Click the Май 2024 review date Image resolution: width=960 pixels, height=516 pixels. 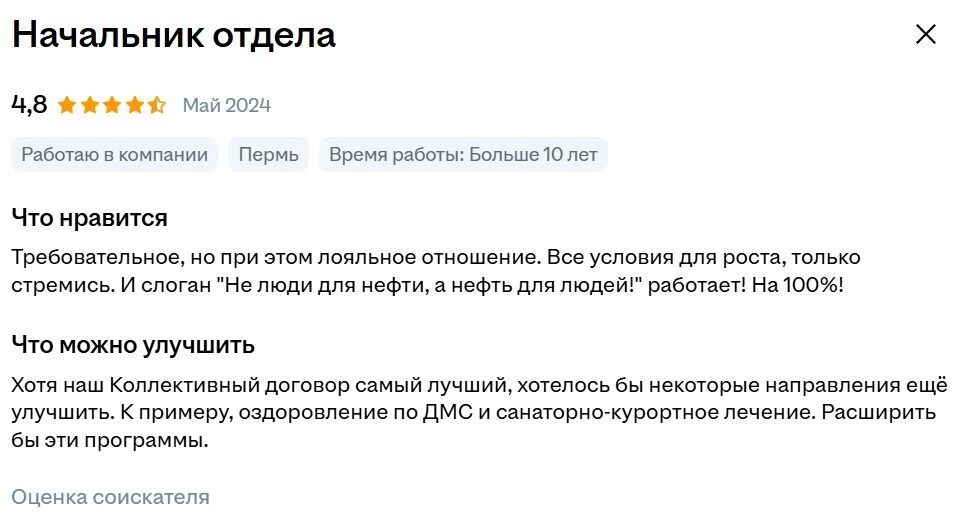(226, 105)
